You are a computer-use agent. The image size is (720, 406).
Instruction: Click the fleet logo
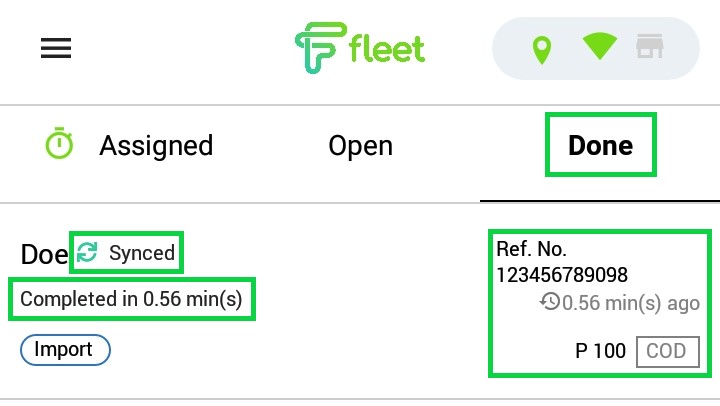tap(360, 48)
